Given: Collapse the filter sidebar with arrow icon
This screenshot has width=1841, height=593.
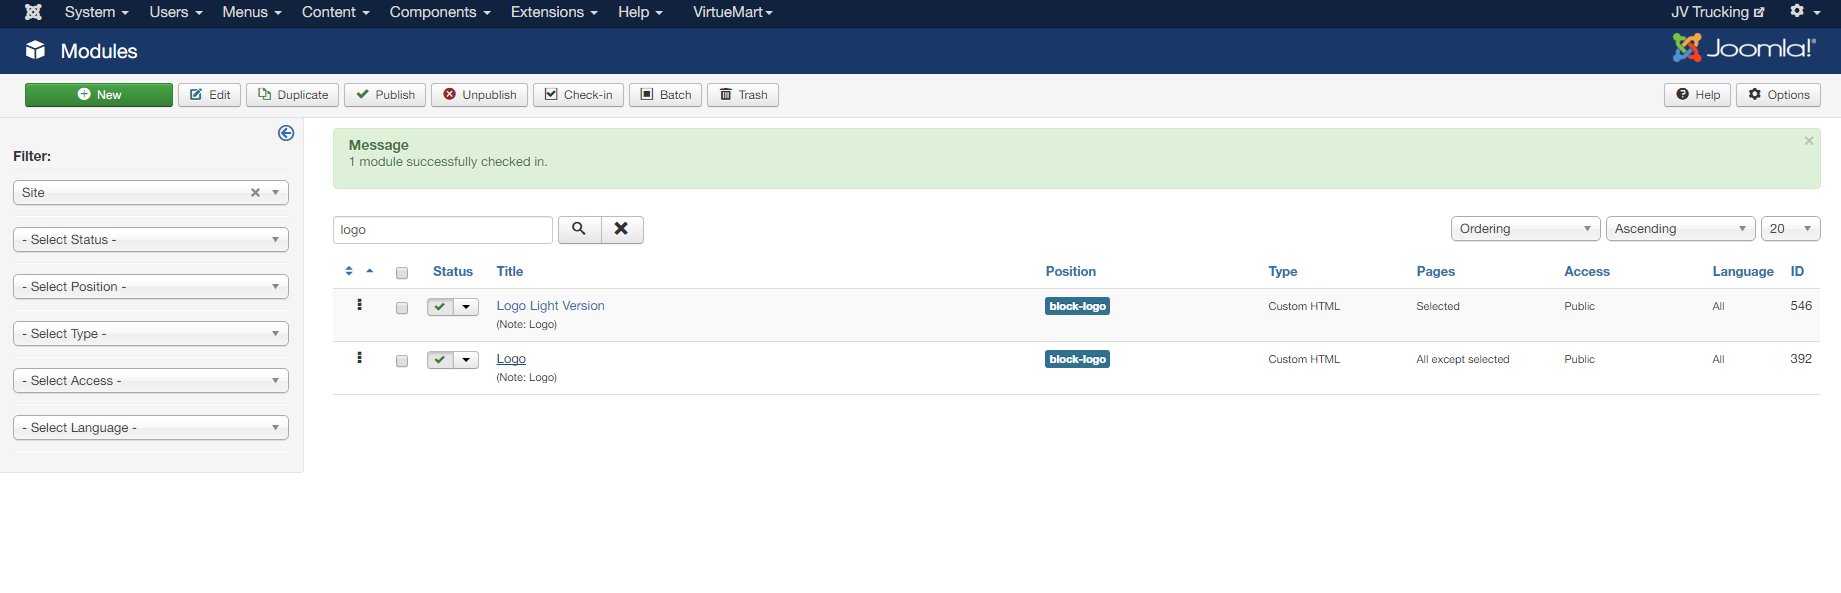Looking at the screenshot, I should click(286, 133).
